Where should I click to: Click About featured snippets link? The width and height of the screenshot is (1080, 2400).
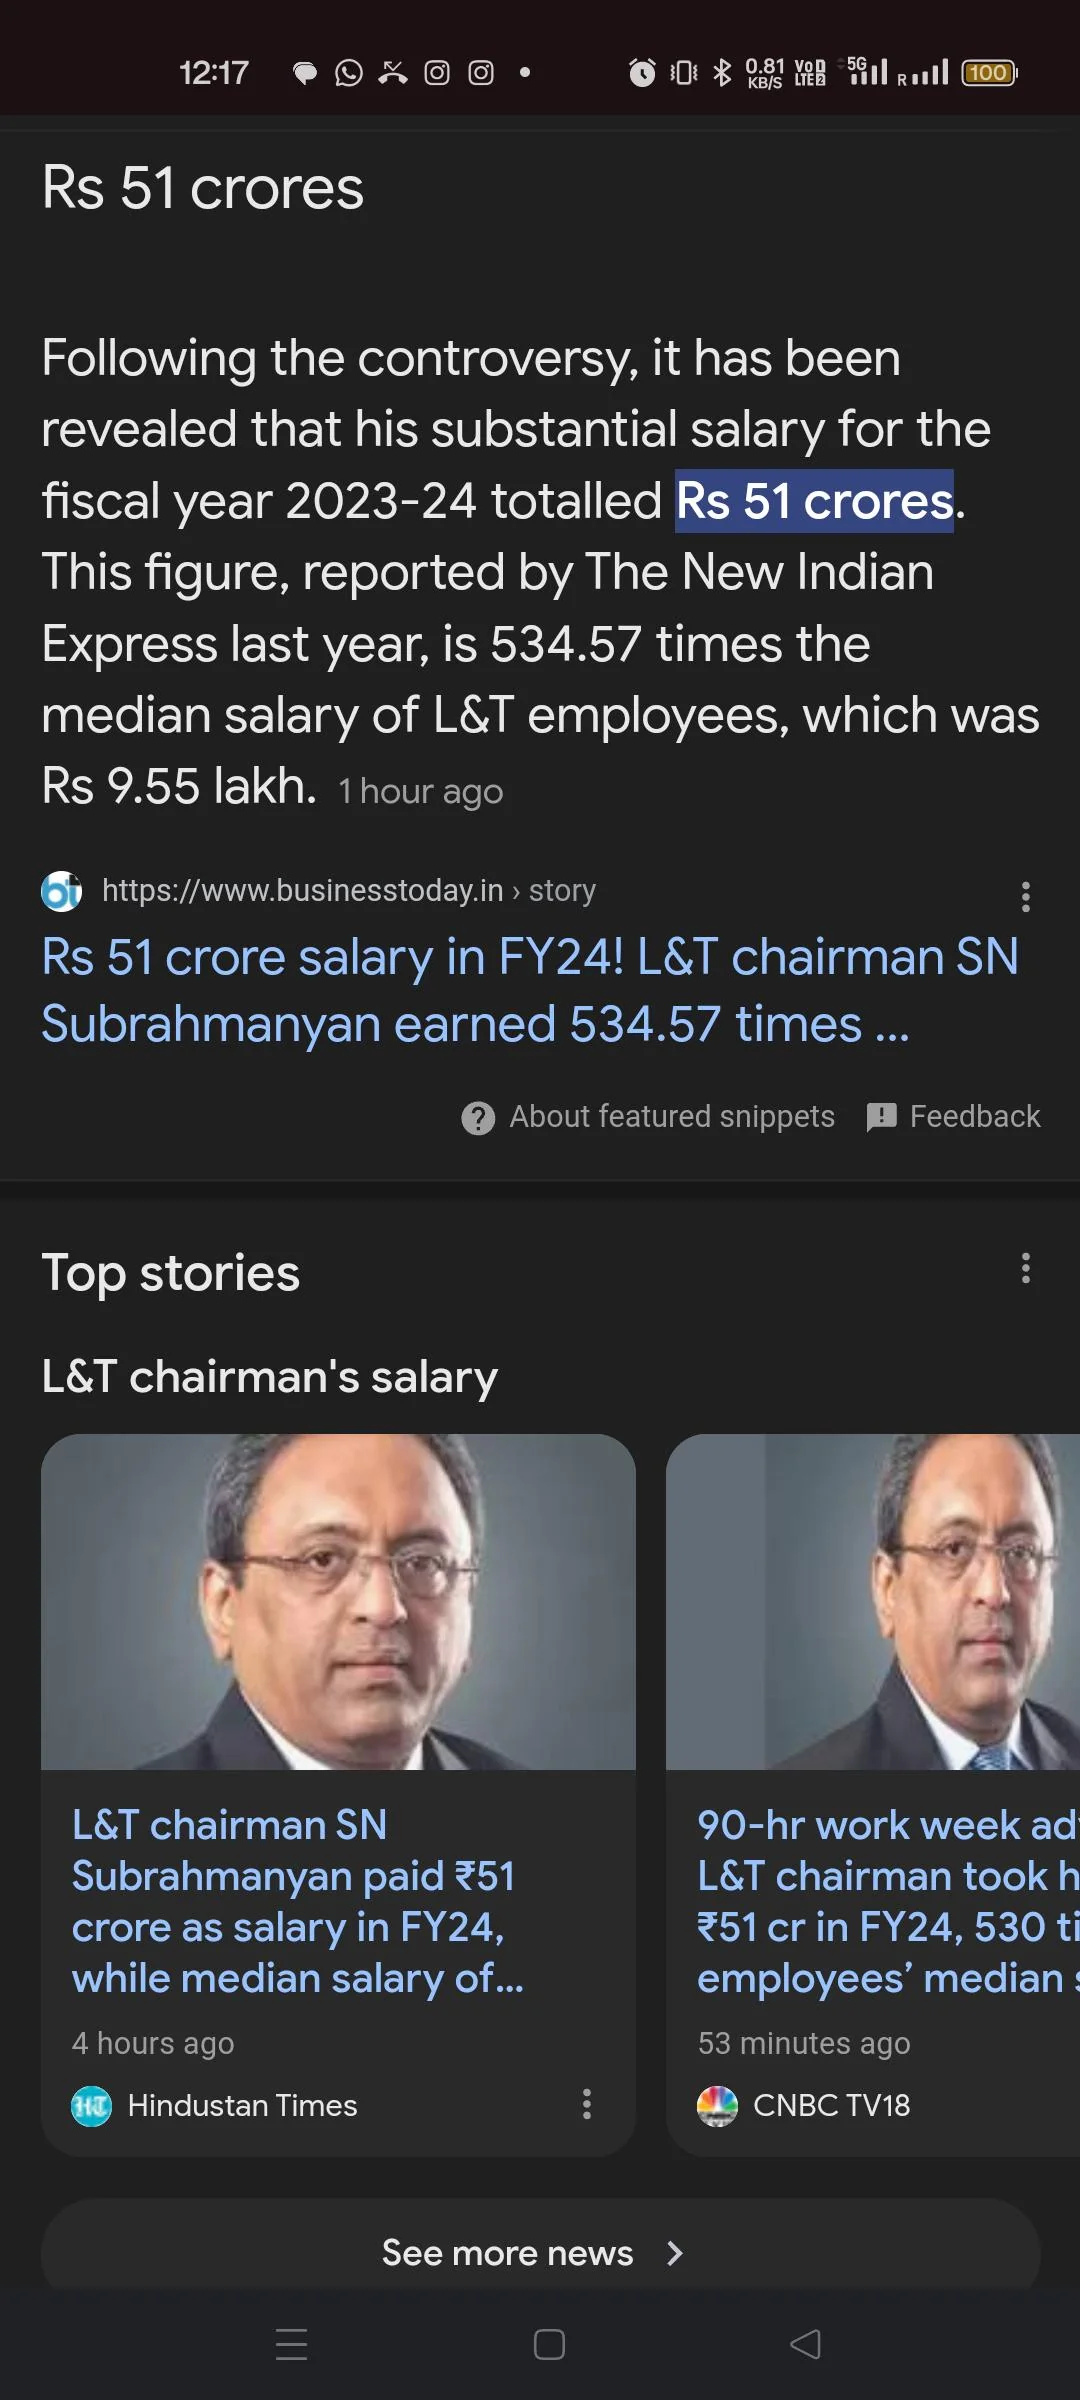click(x=672, y=1116)
